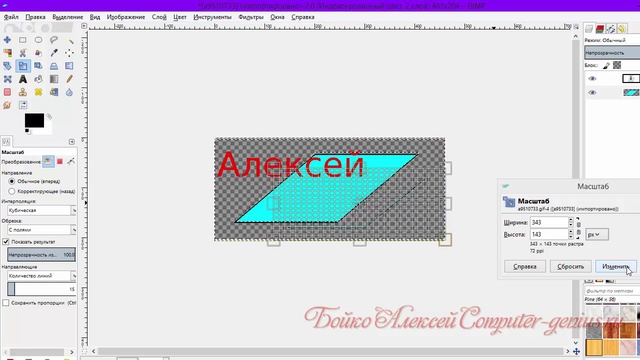Select the Bucket Fill tool
Viewport: 640px width, 360px height.
pos(38,79)
